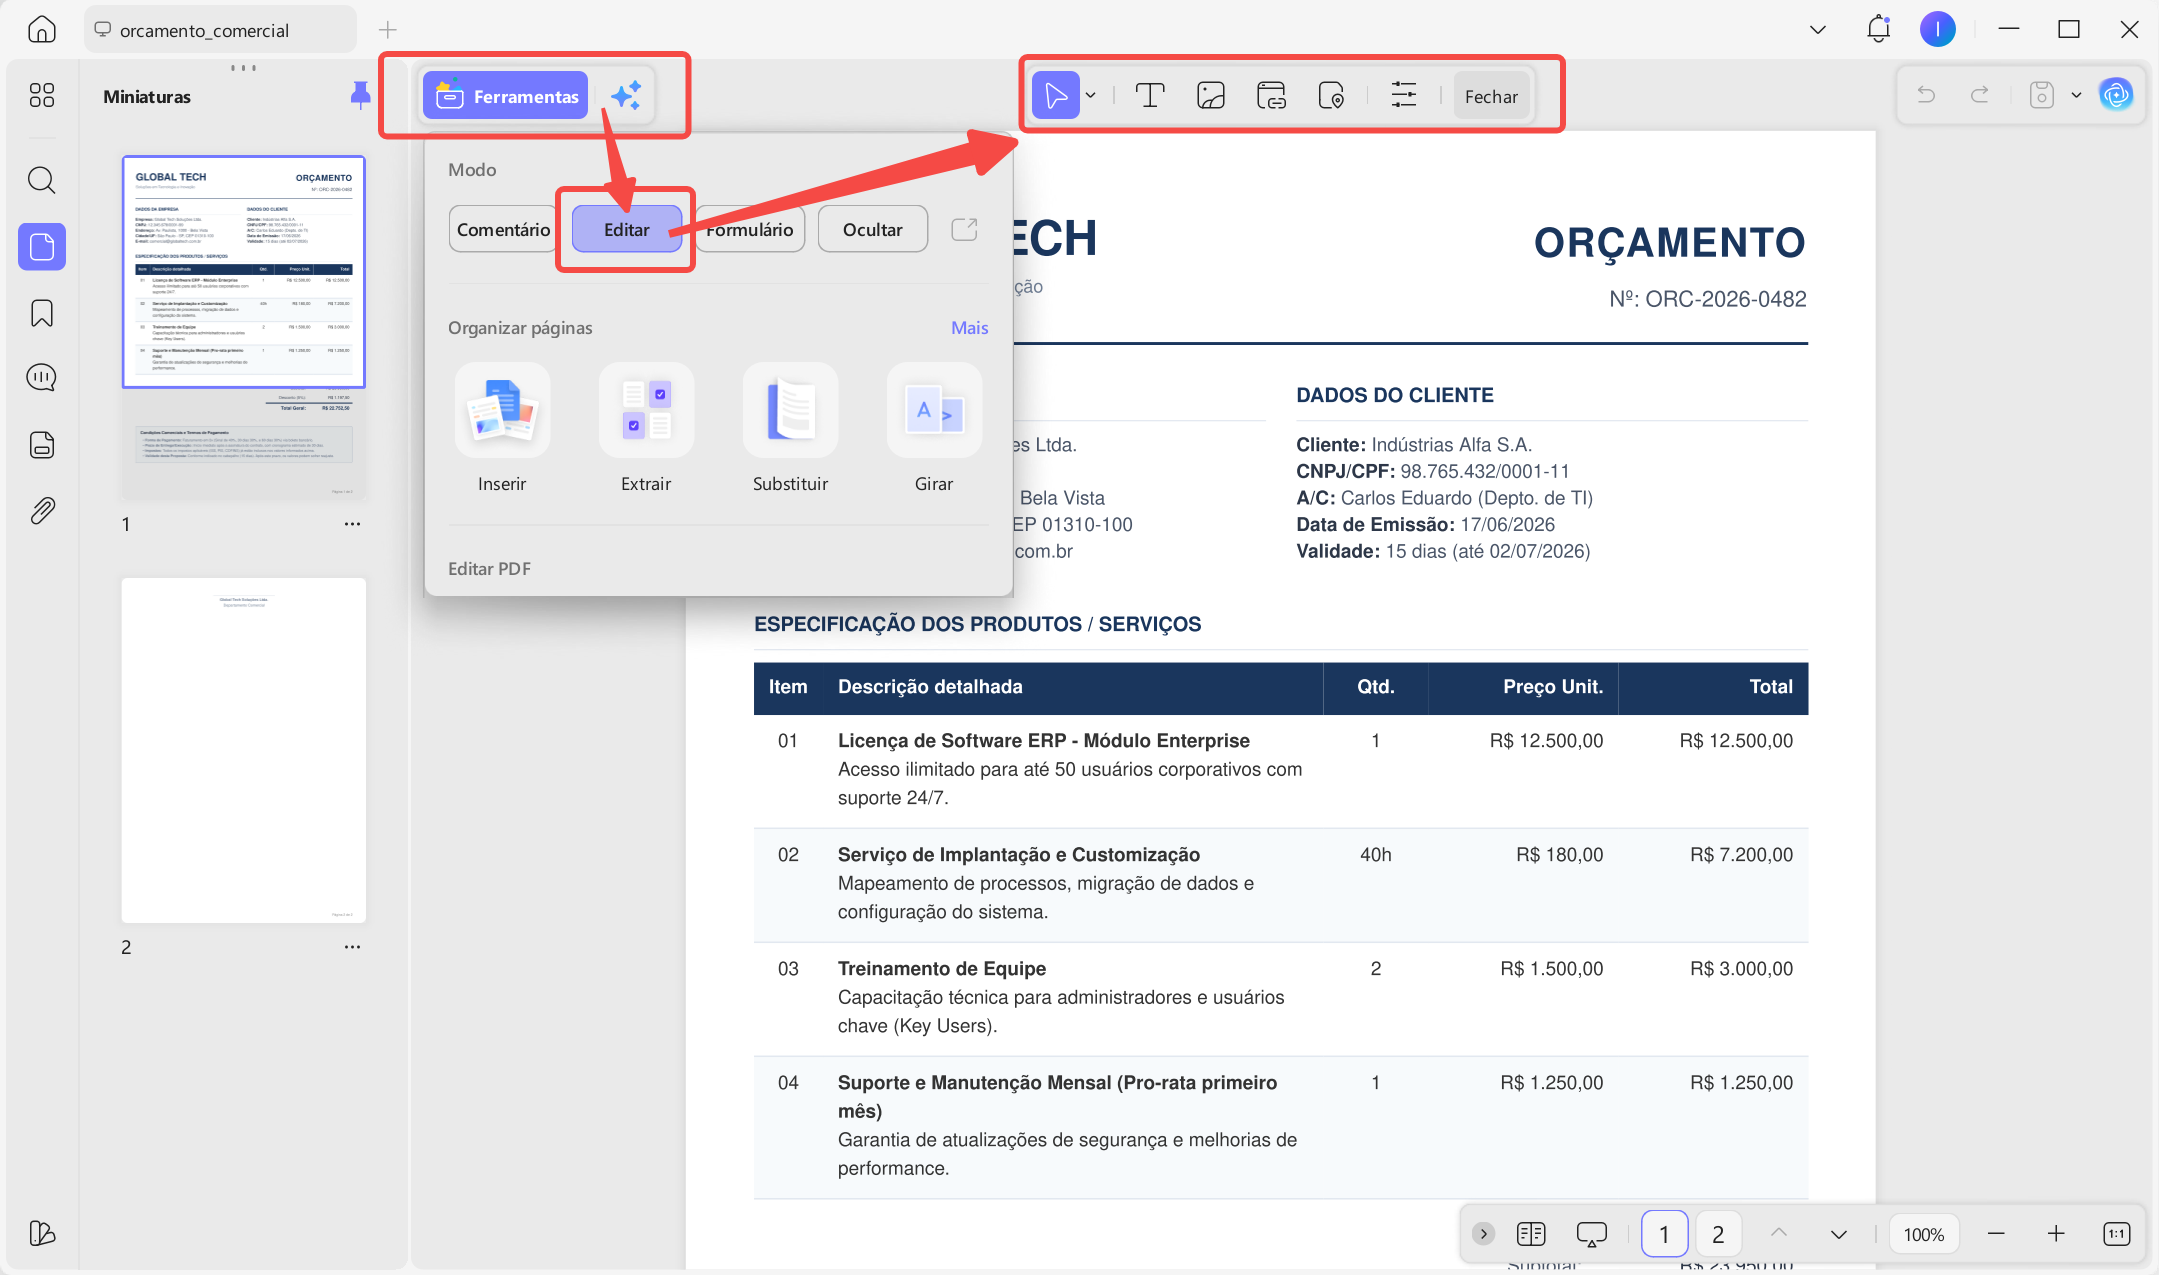
Task: Open the AI assistant icon top right
Action: click(x=2116, y=95)
